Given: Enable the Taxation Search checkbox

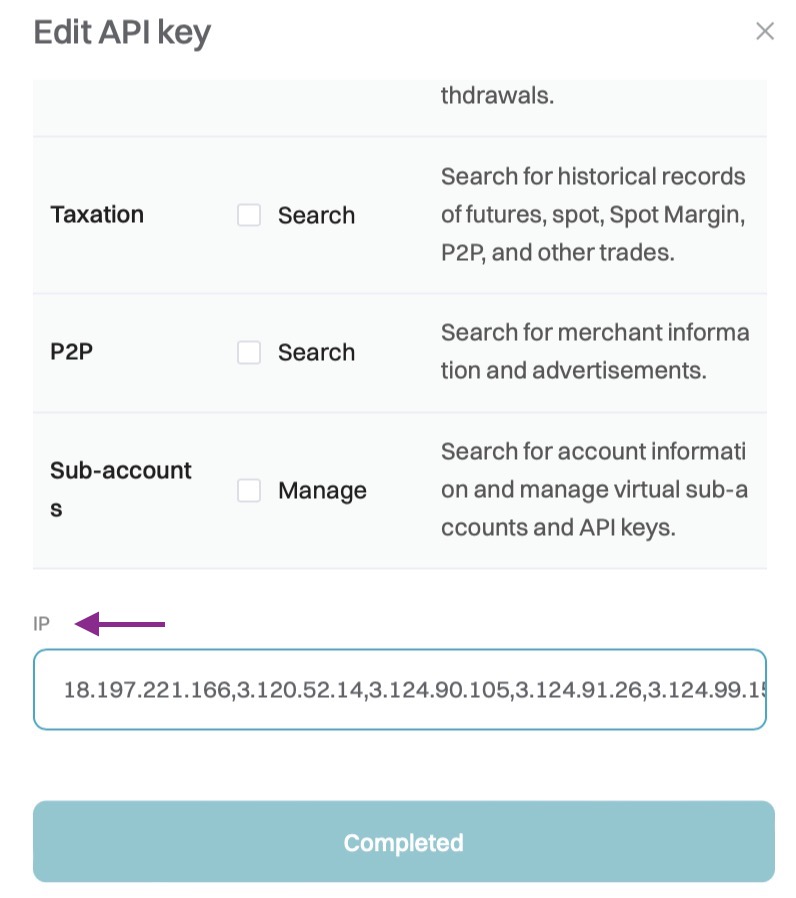Looking at the screenshot, I should click(x=249, y=215).
